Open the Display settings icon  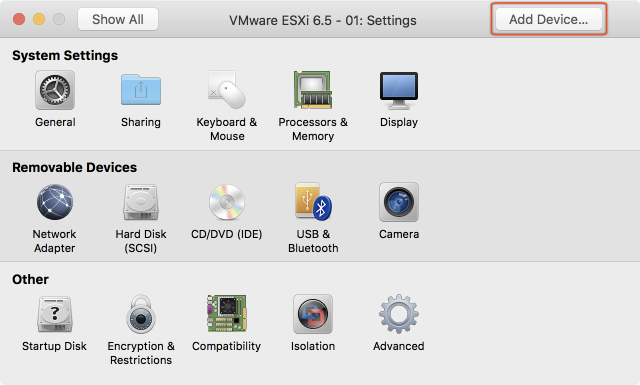click(x=399, y=91)
